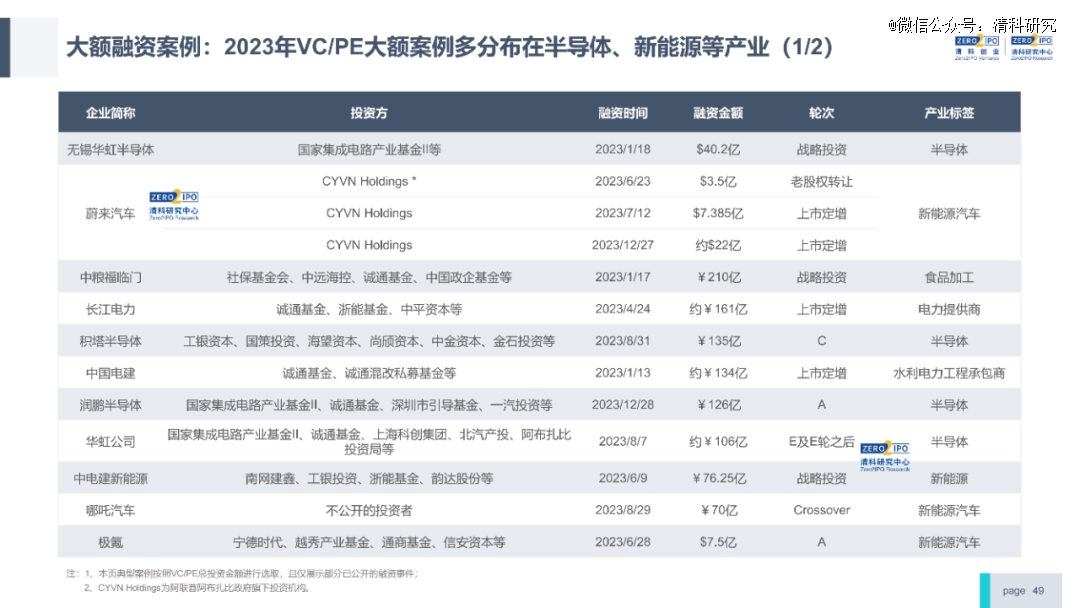Click the 企业简称 column header

pos(110,113)
